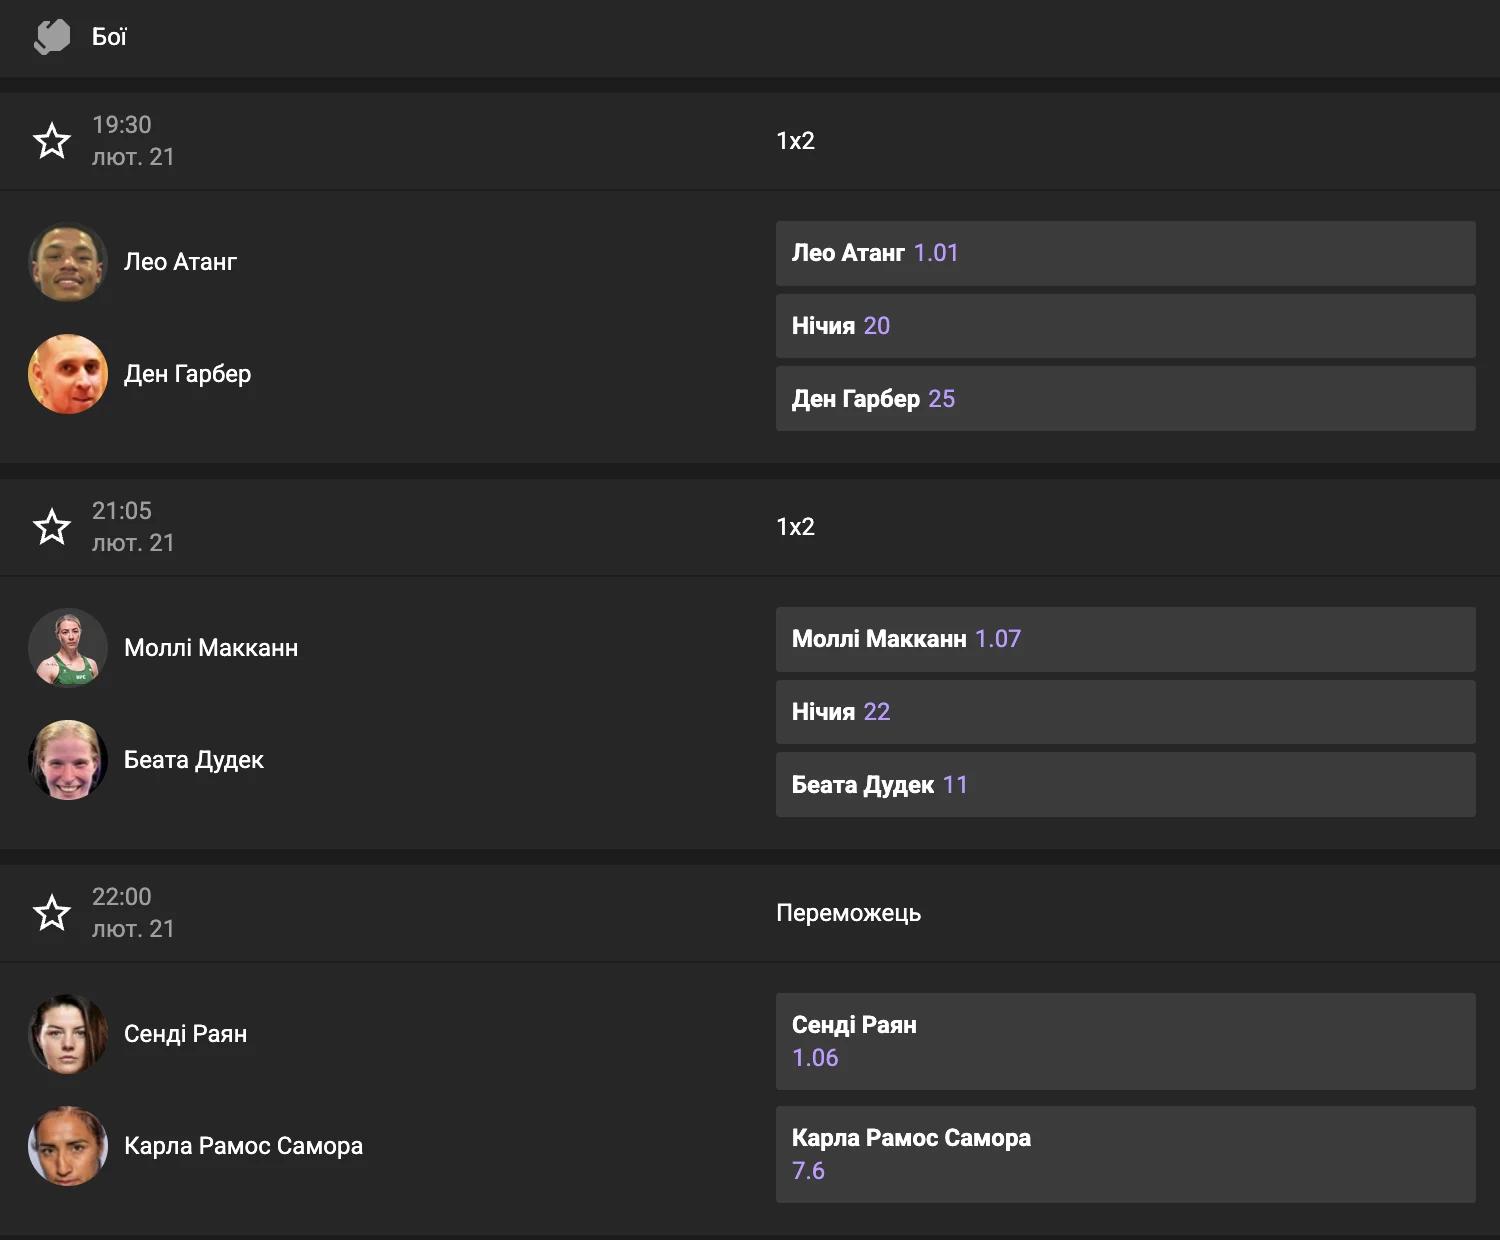
Task: Open the Бої section header
Action: coord(110,37)
